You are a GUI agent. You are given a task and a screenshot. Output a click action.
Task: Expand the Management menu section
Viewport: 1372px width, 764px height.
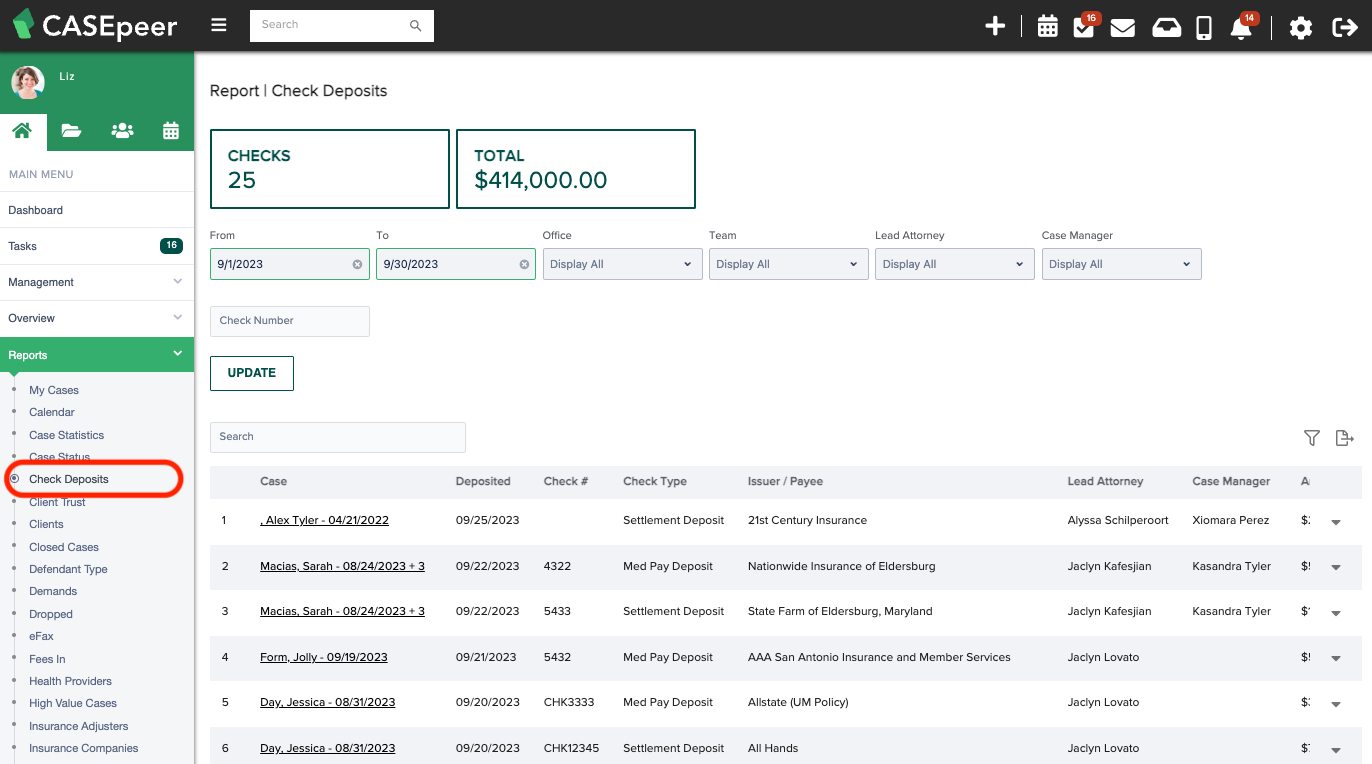click(97, 282)
